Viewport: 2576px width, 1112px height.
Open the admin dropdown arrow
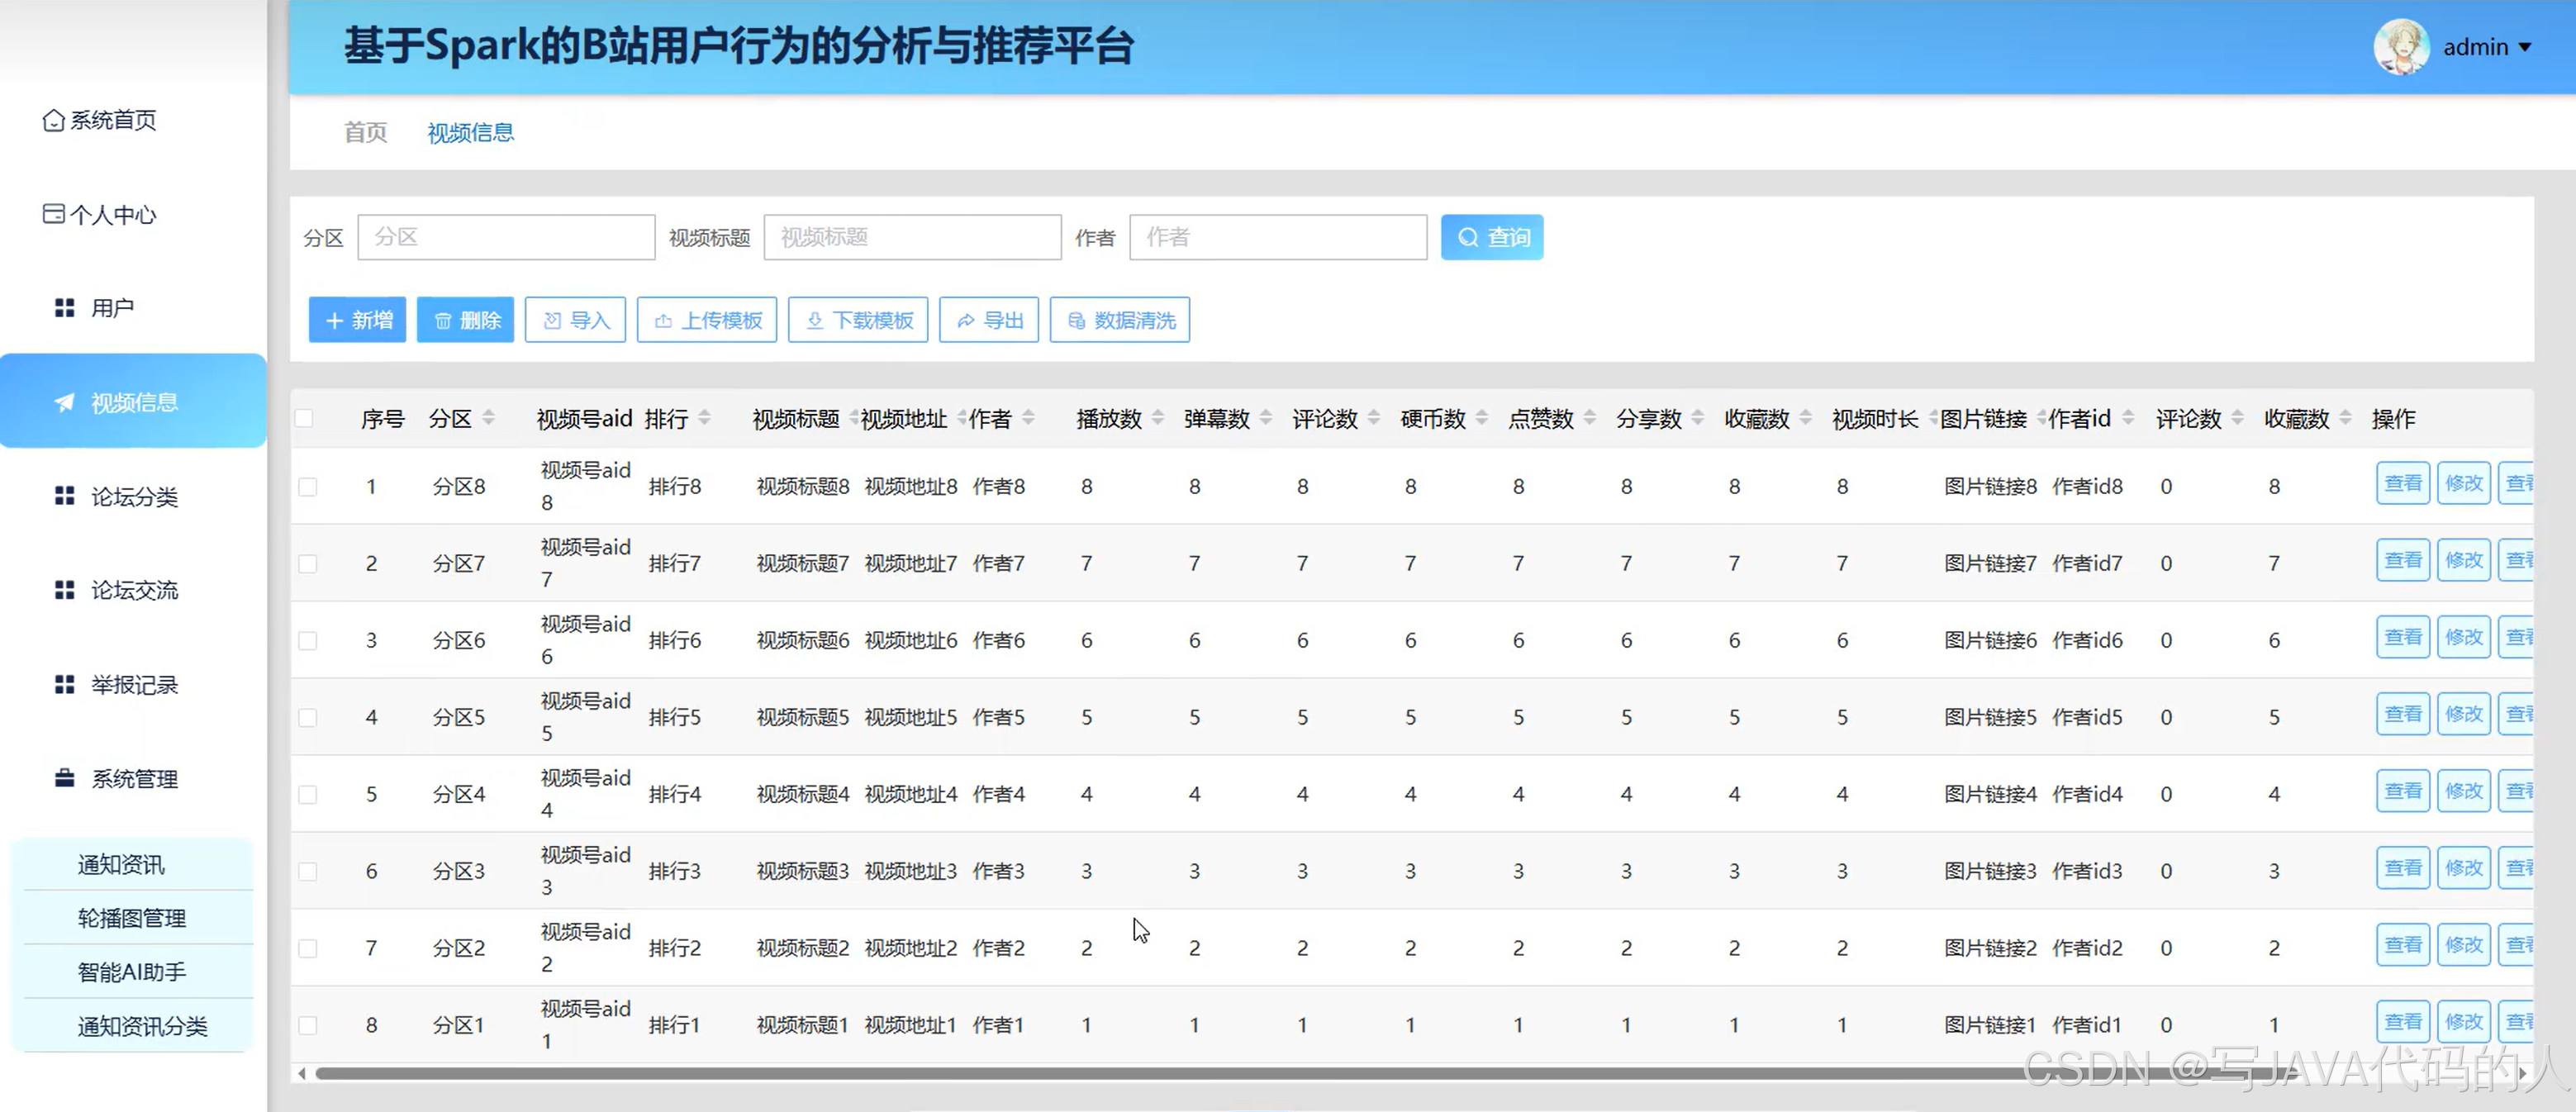(2525, 47)
